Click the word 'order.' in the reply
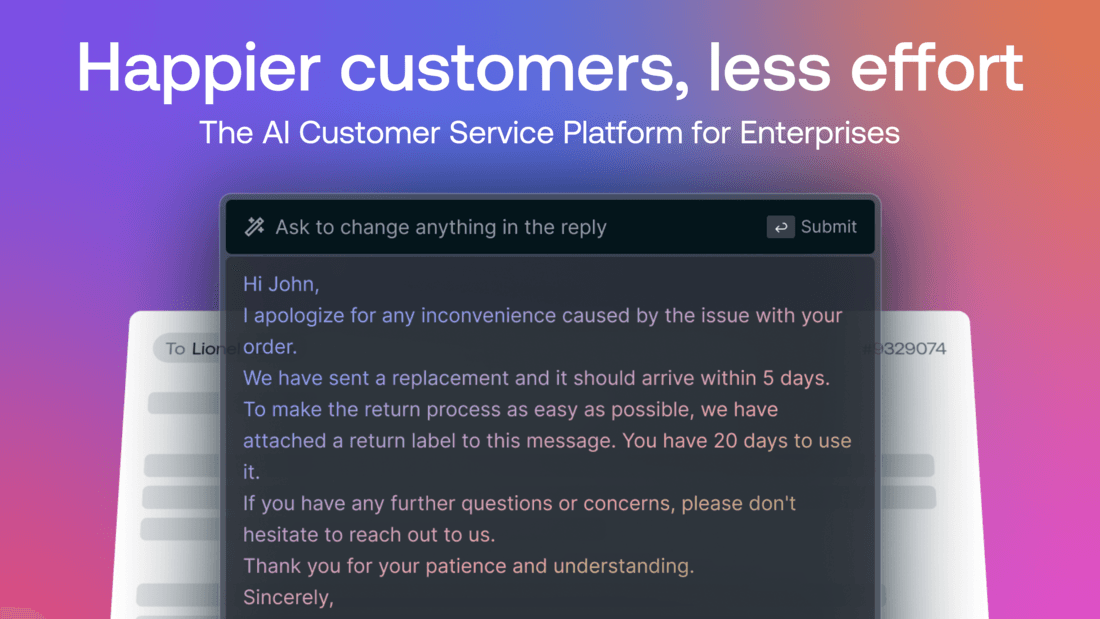Screen dimensions: 1100x619 click(x=270, y=347)
